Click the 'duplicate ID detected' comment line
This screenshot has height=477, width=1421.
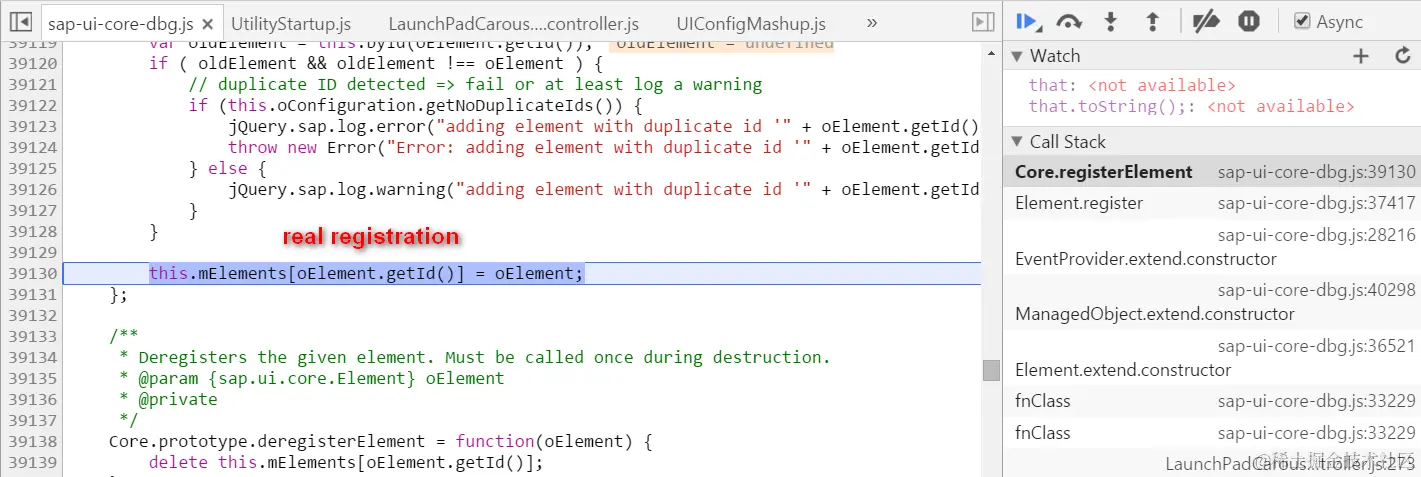(x=475, y=84)
